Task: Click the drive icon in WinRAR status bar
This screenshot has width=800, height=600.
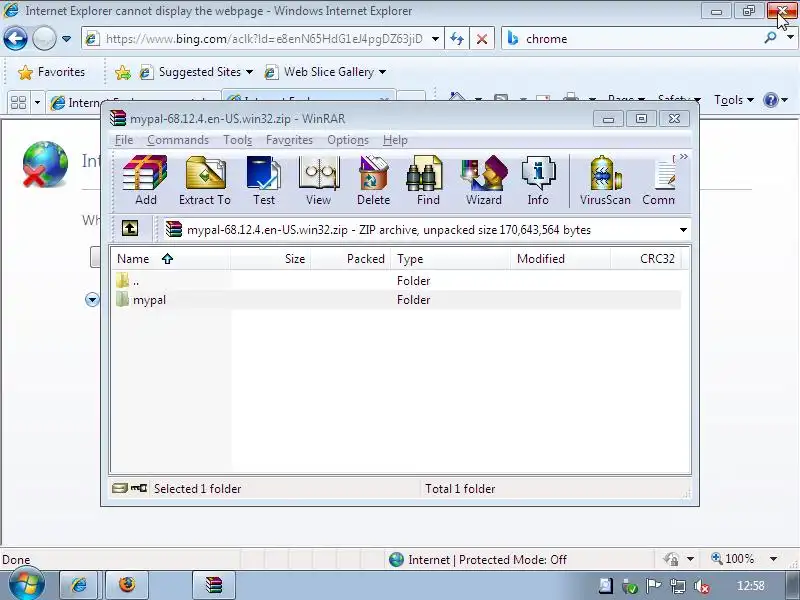Action: (119, 488)
